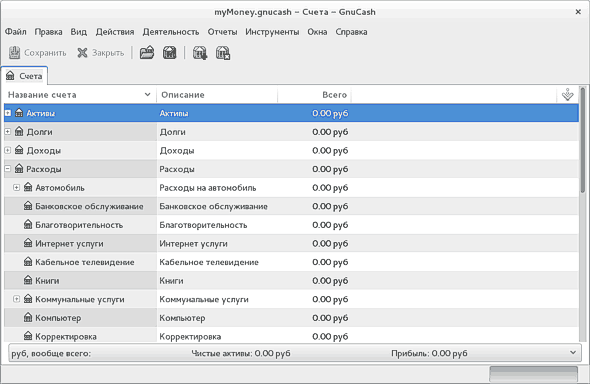Expand the Долги account tree
This screenshot has height=384, width=590.
click(8, 132)
